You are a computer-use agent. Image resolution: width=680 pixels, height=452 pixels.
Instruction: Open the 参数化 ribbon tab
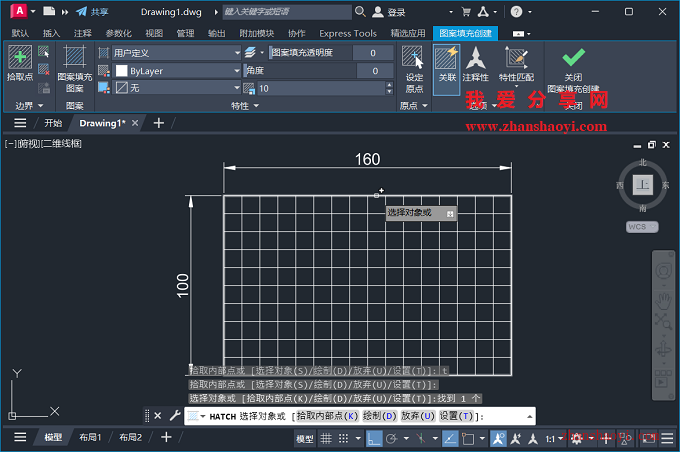(x=118, y=33)
